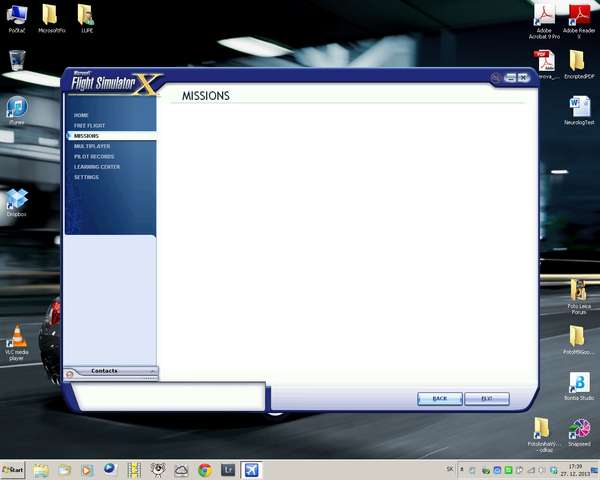The image size is (600, 480).
Task: Open SETTINGS in the sidebar
Action: 86,177
